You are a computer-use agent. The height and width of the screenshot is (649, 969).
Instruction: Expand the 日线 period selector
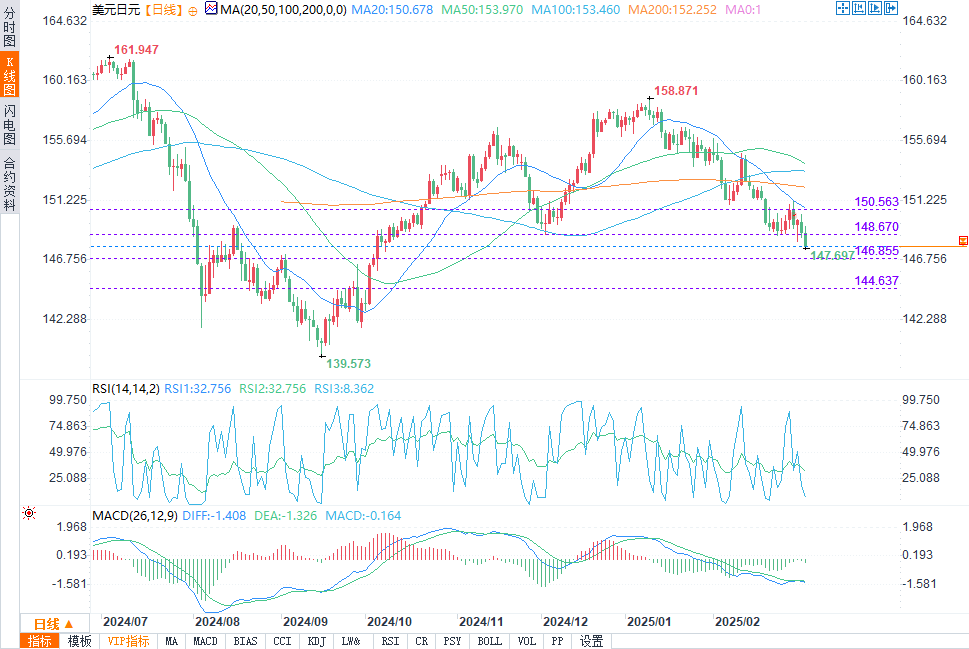click(x=54, y=624)
